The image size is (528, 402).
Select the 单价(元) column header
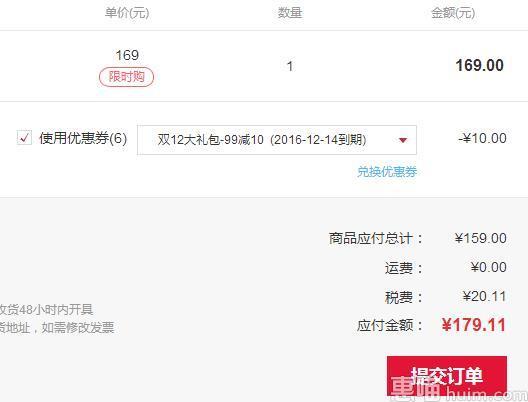pyautogui.click(x=127, y=13)
